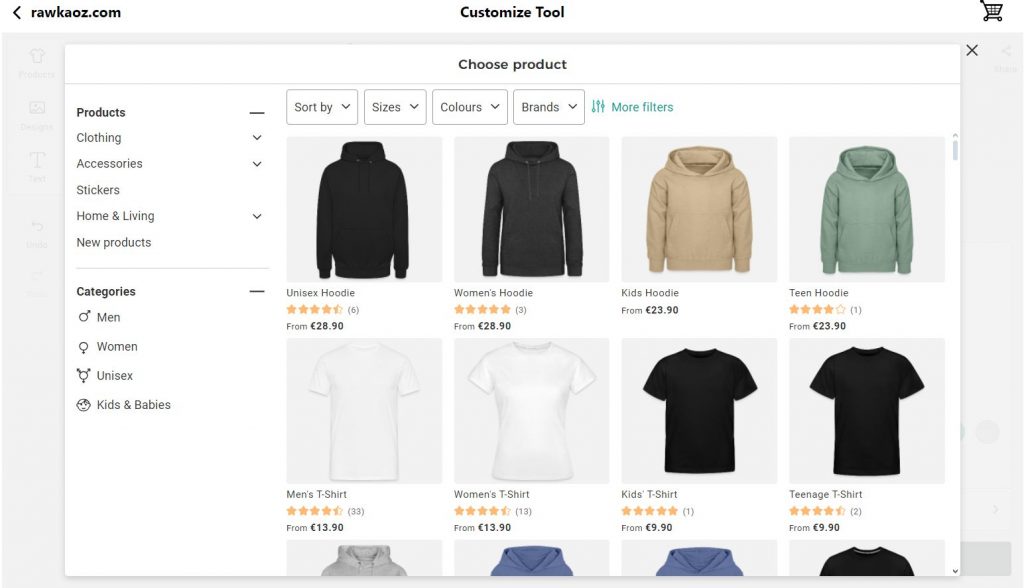The height and width of the screenshot is (588, 1024).
Task: Open the Designs panel icon
Action: pos(36,115)
